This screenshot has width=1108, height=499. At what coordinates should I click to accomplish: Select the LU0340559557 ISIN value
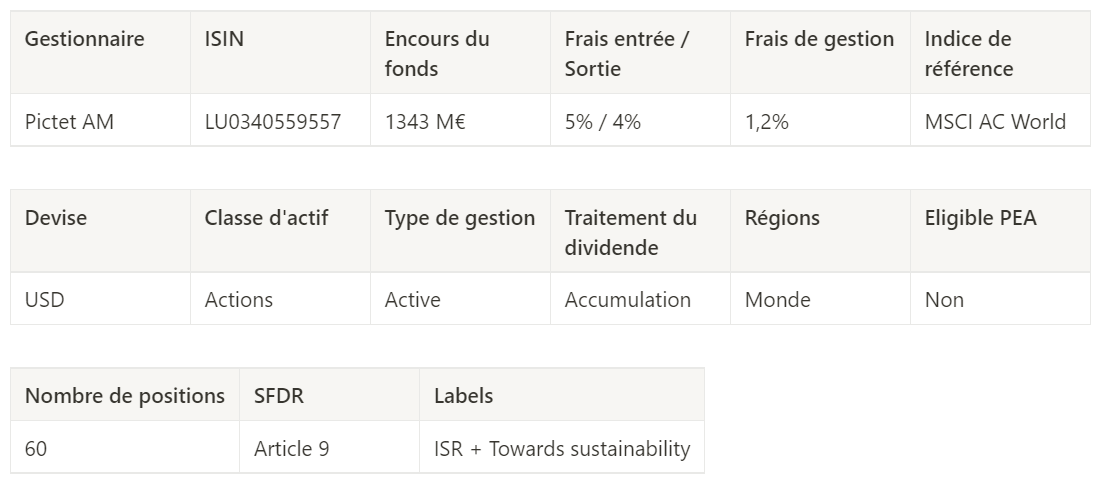(x=273, y=122)
